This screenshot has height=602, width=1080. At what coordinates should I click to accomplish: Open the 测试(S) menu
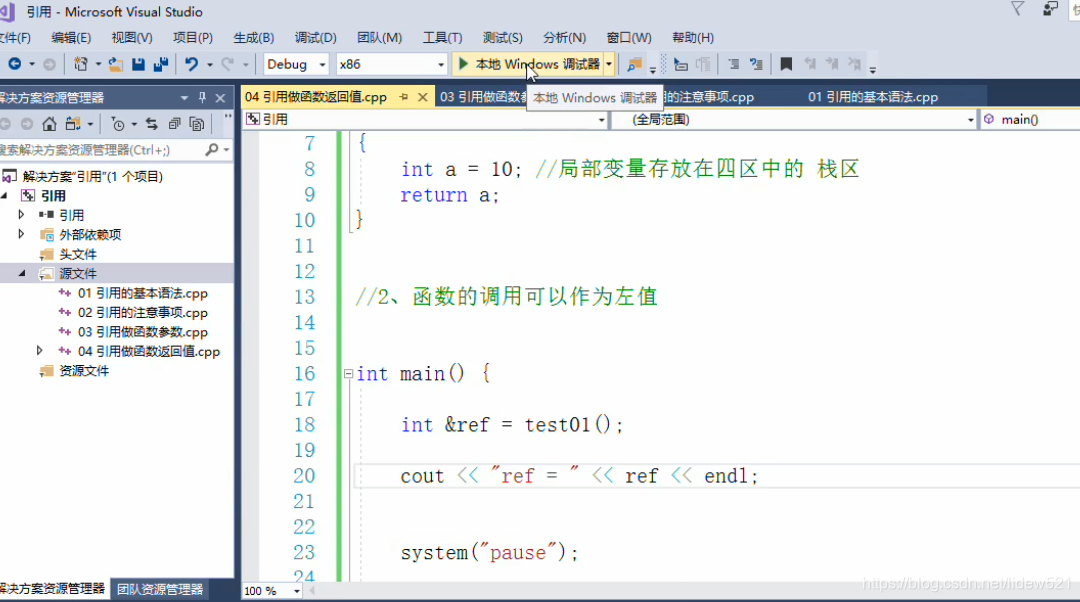click(502, 37)
